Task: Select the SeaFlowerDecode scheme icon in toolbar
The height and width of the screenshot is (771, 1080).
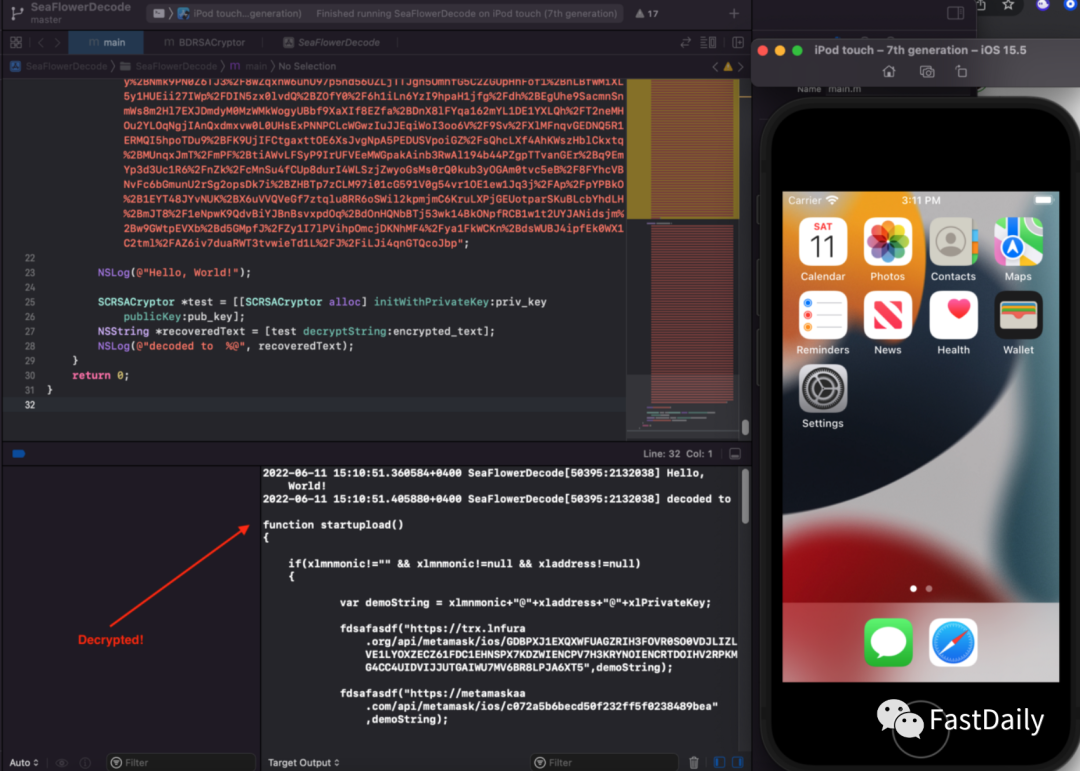Action: [x=159, y=14]
